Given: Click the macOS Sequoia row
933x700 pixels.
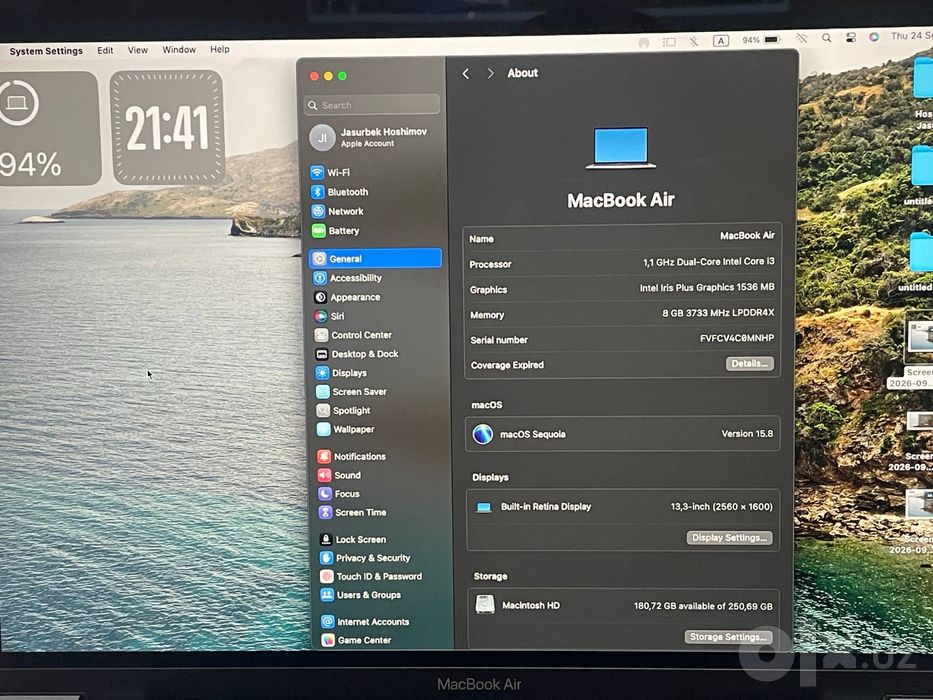Looking at the screenshot, I should point(622,434).
